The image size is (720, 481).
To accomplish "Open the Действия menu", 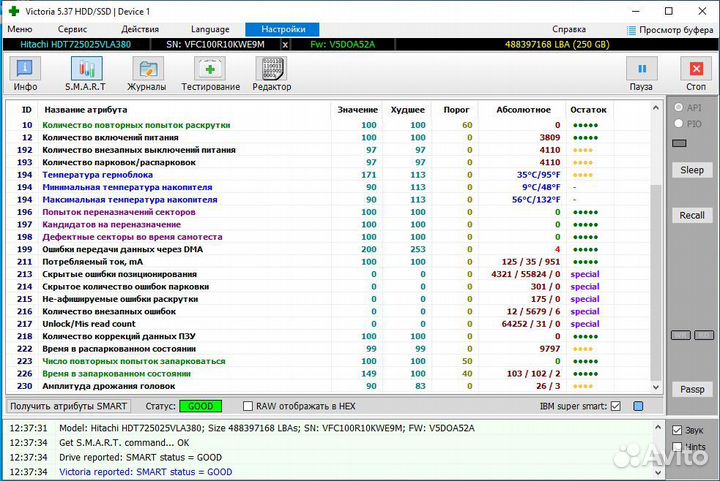I will 140,30.
